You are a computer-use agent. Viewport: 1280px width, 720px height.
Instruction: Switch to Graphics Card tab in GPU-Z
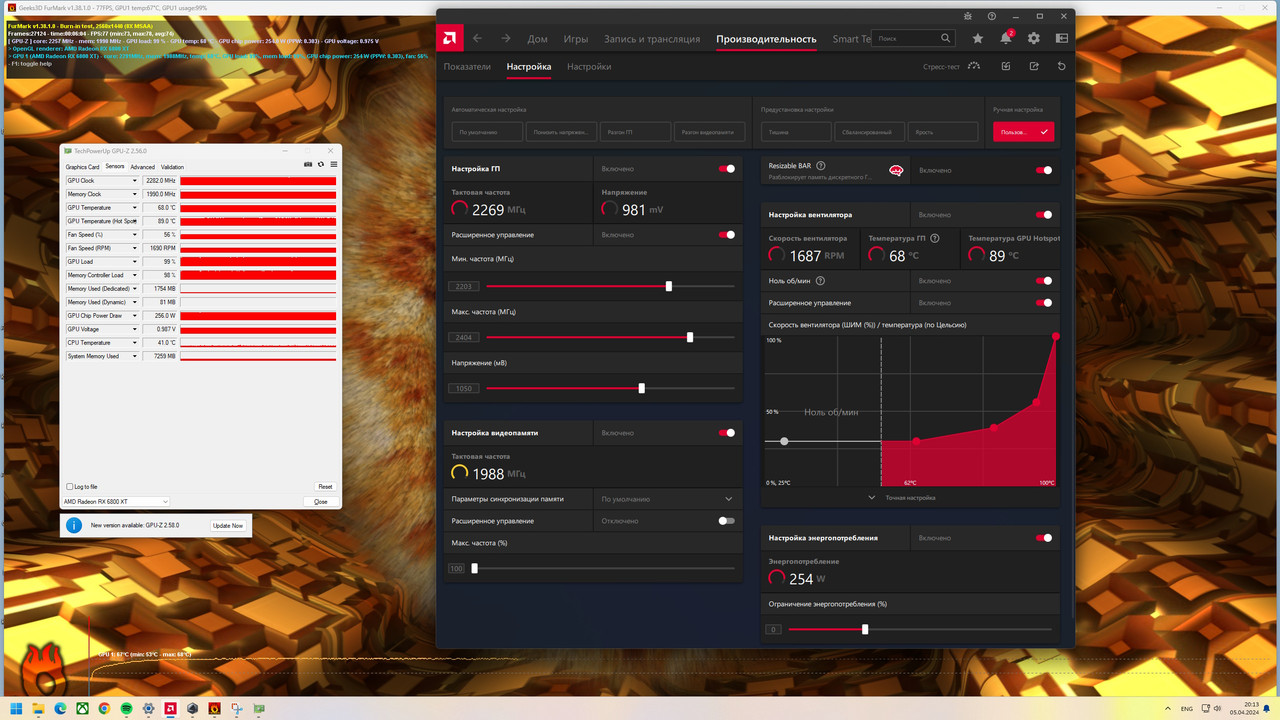click(x=82, y=167)
